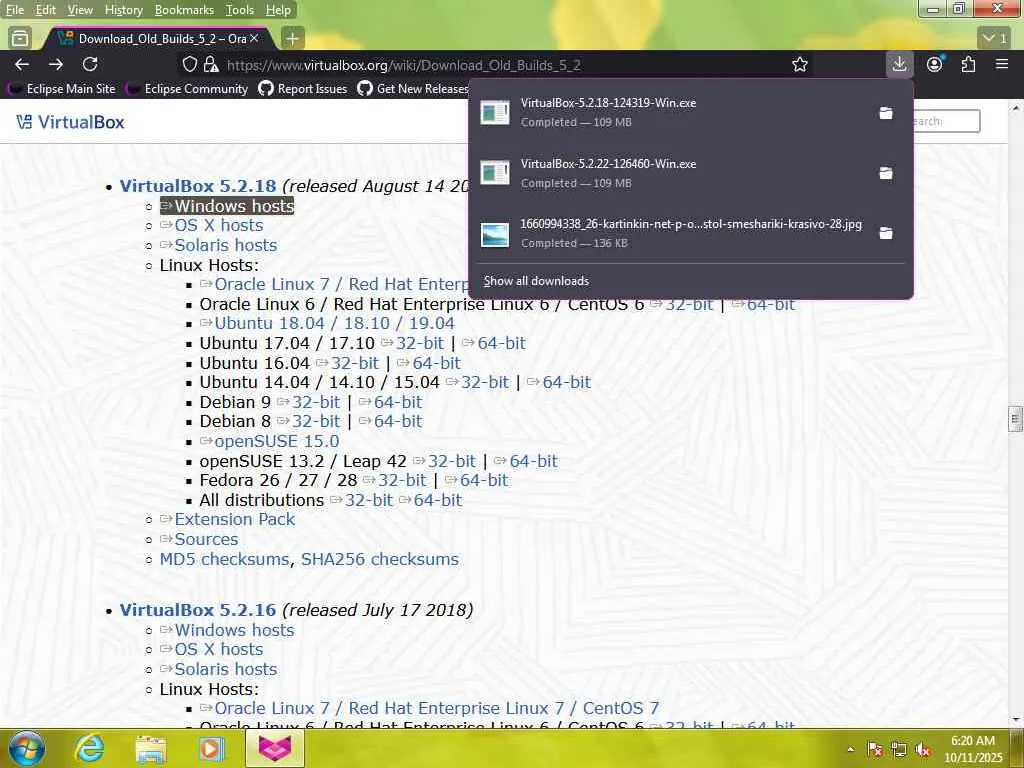
Task: Go back with the browser back arrow
Action: 22,64
